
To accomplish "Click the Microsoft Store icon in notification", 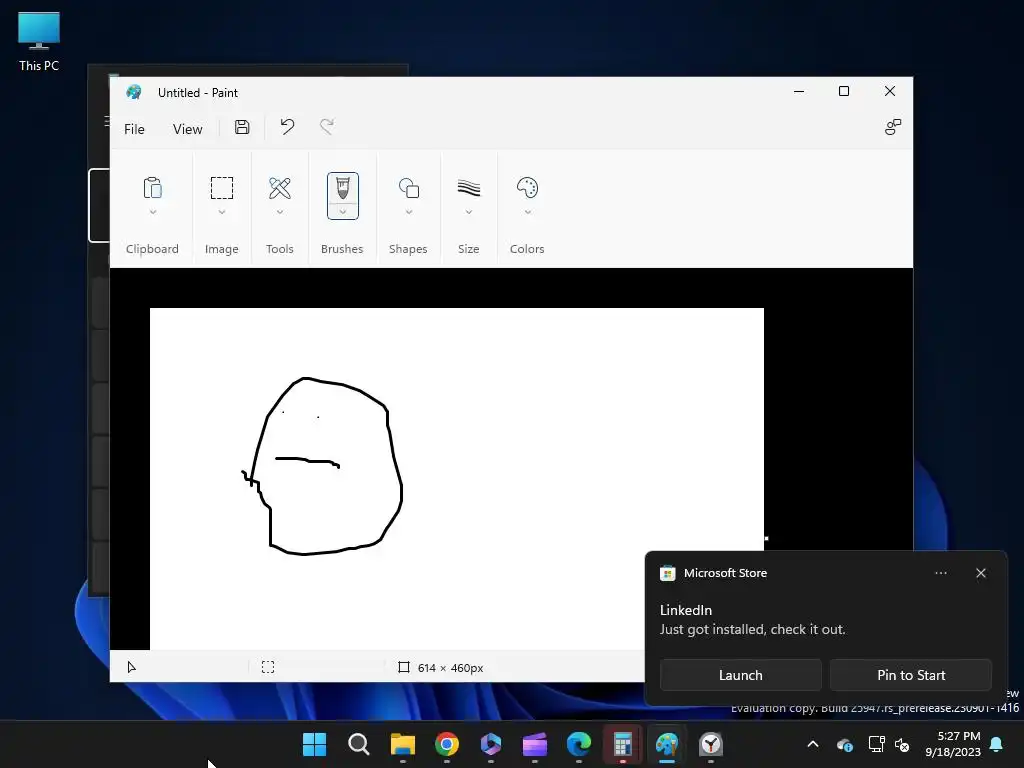I will (x=667, y=573).
